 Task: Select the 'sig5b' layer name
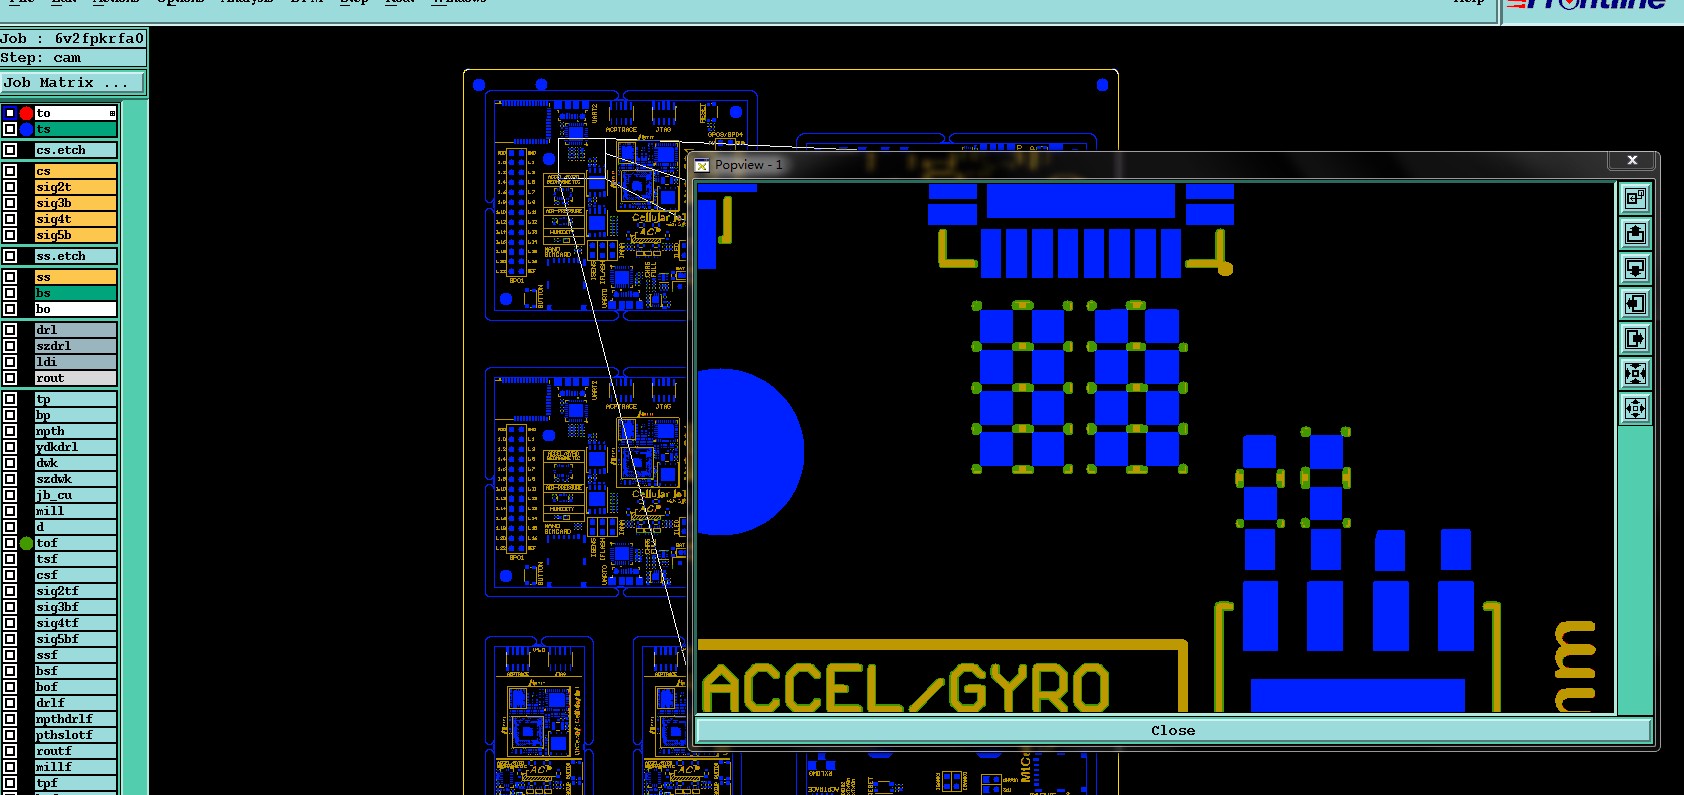tap(76, 235)
